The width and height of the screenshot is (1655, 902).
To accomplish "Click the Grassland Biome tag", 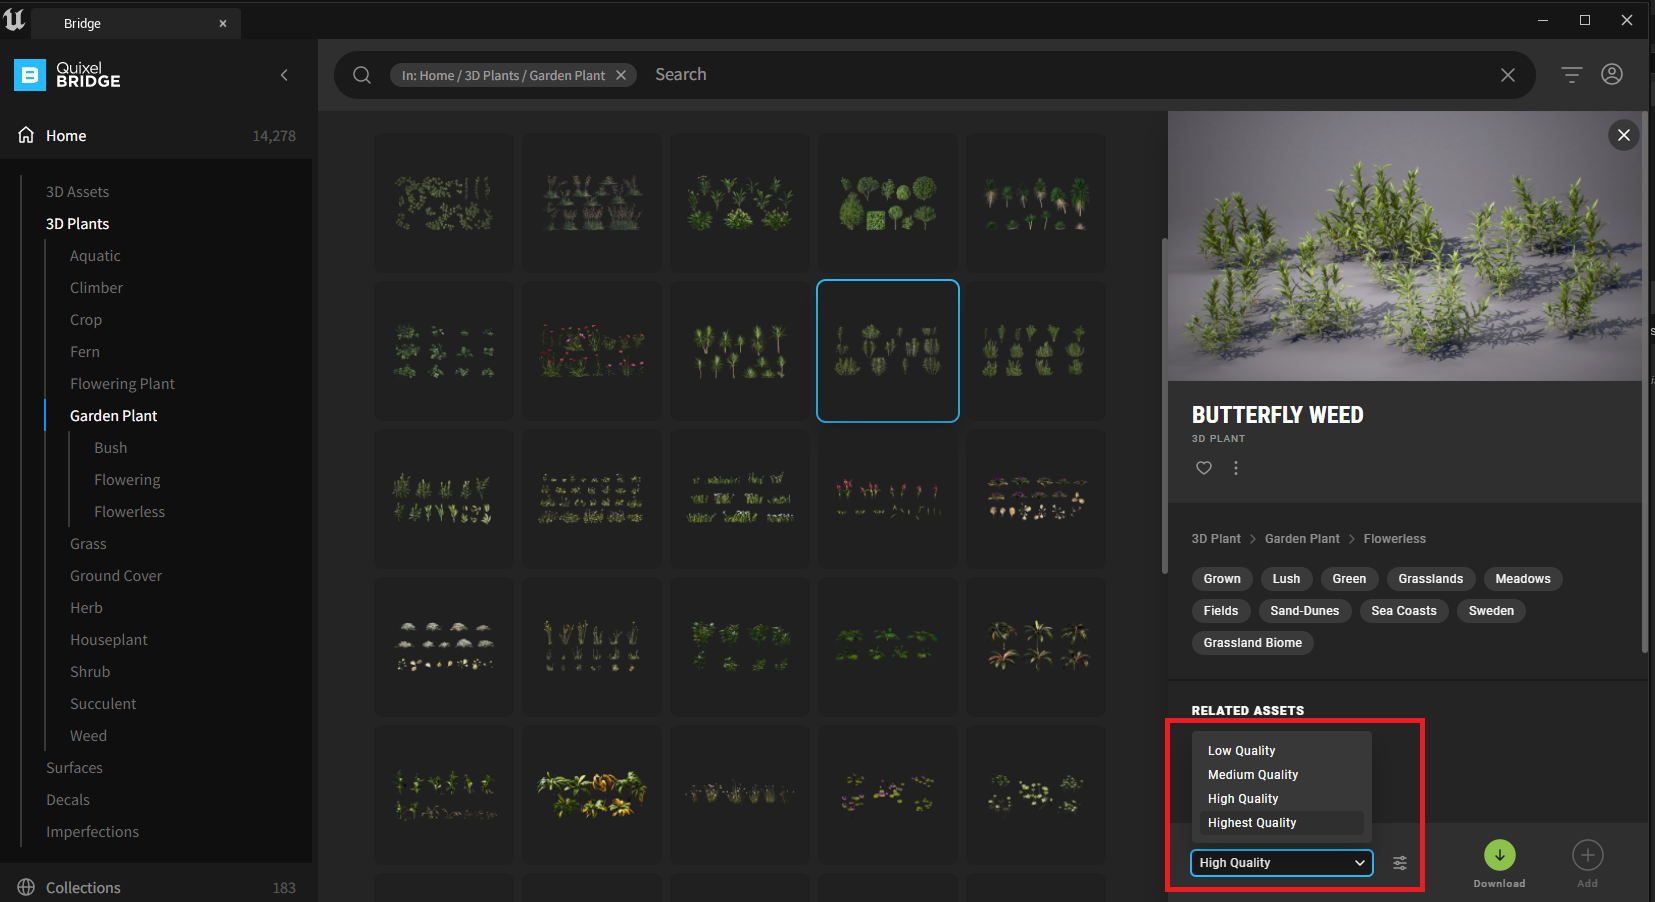I will pyautogui.click(x=1253, y=643).
